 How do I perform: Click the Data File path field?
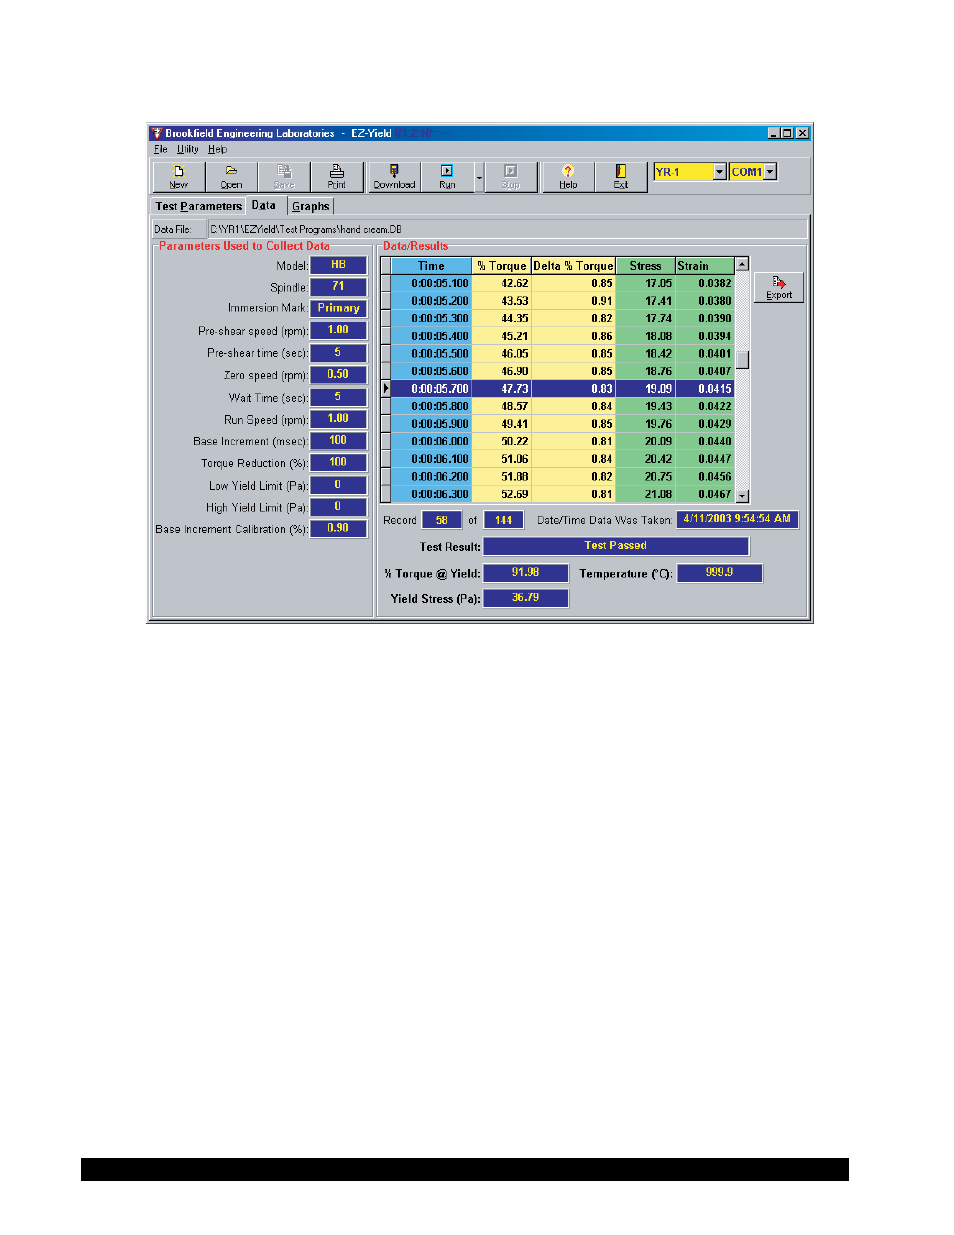pyautogui.click(x=506, y=229)
